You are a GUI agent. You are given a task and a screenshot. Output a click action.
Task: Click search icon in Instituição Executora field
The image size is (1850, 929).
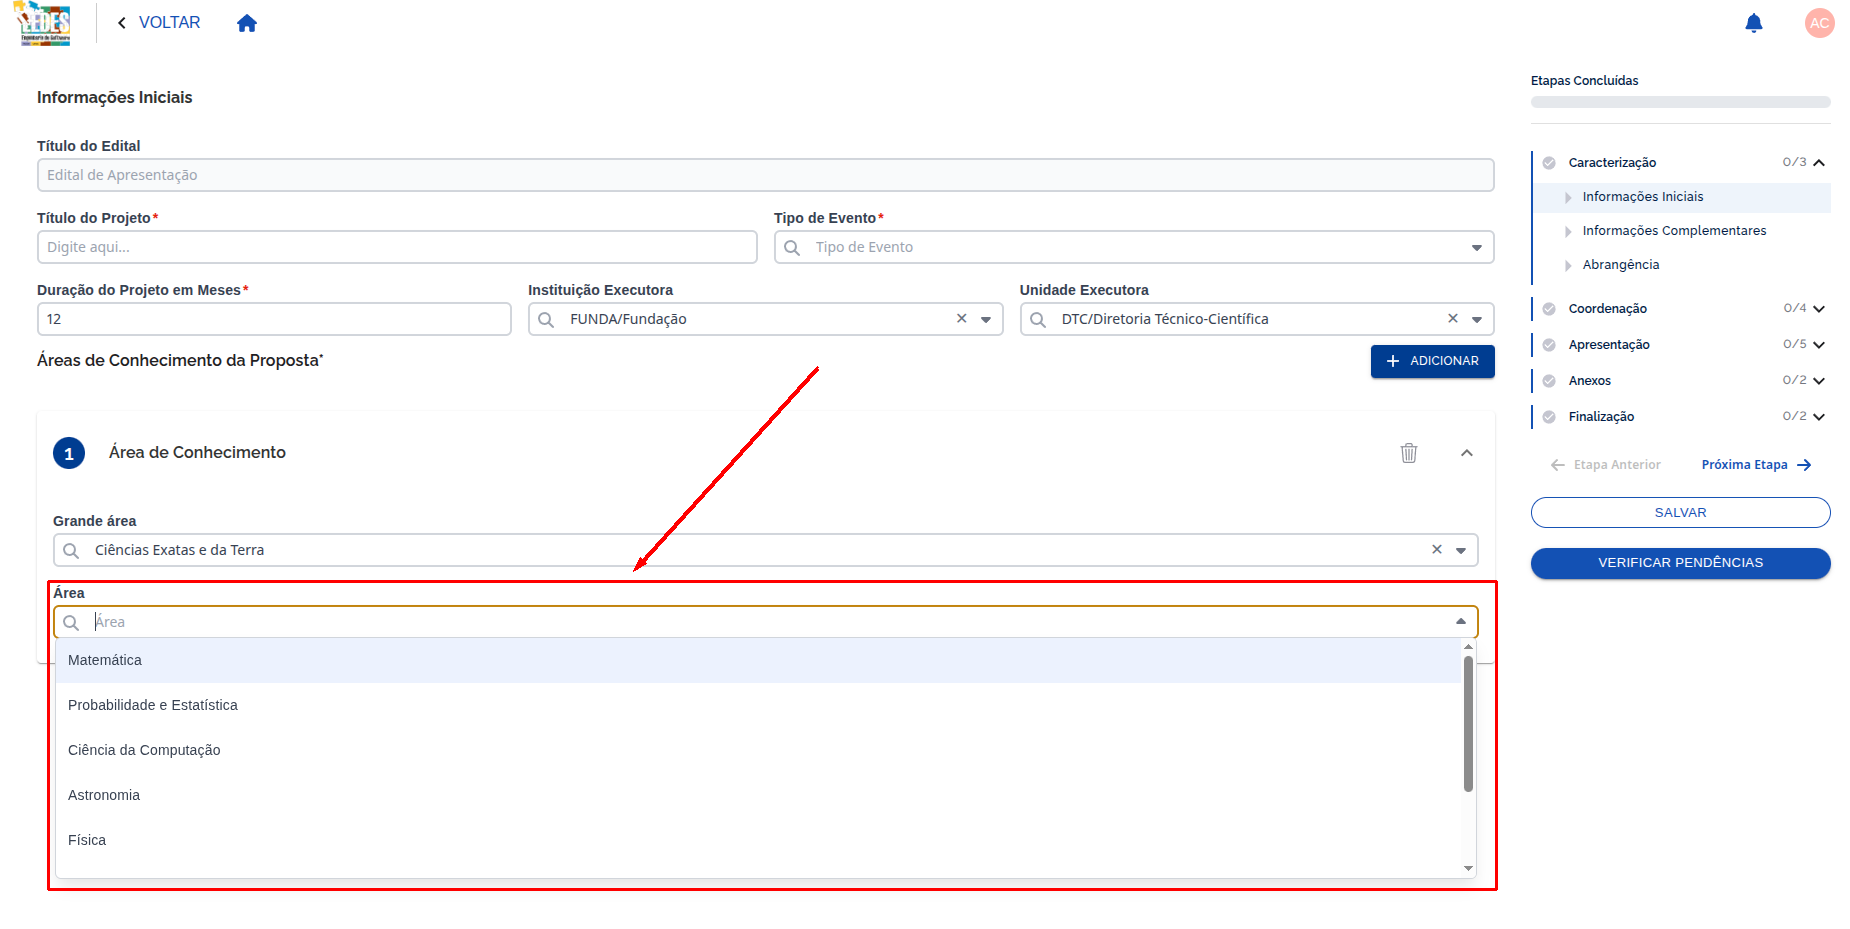point(546,320)
